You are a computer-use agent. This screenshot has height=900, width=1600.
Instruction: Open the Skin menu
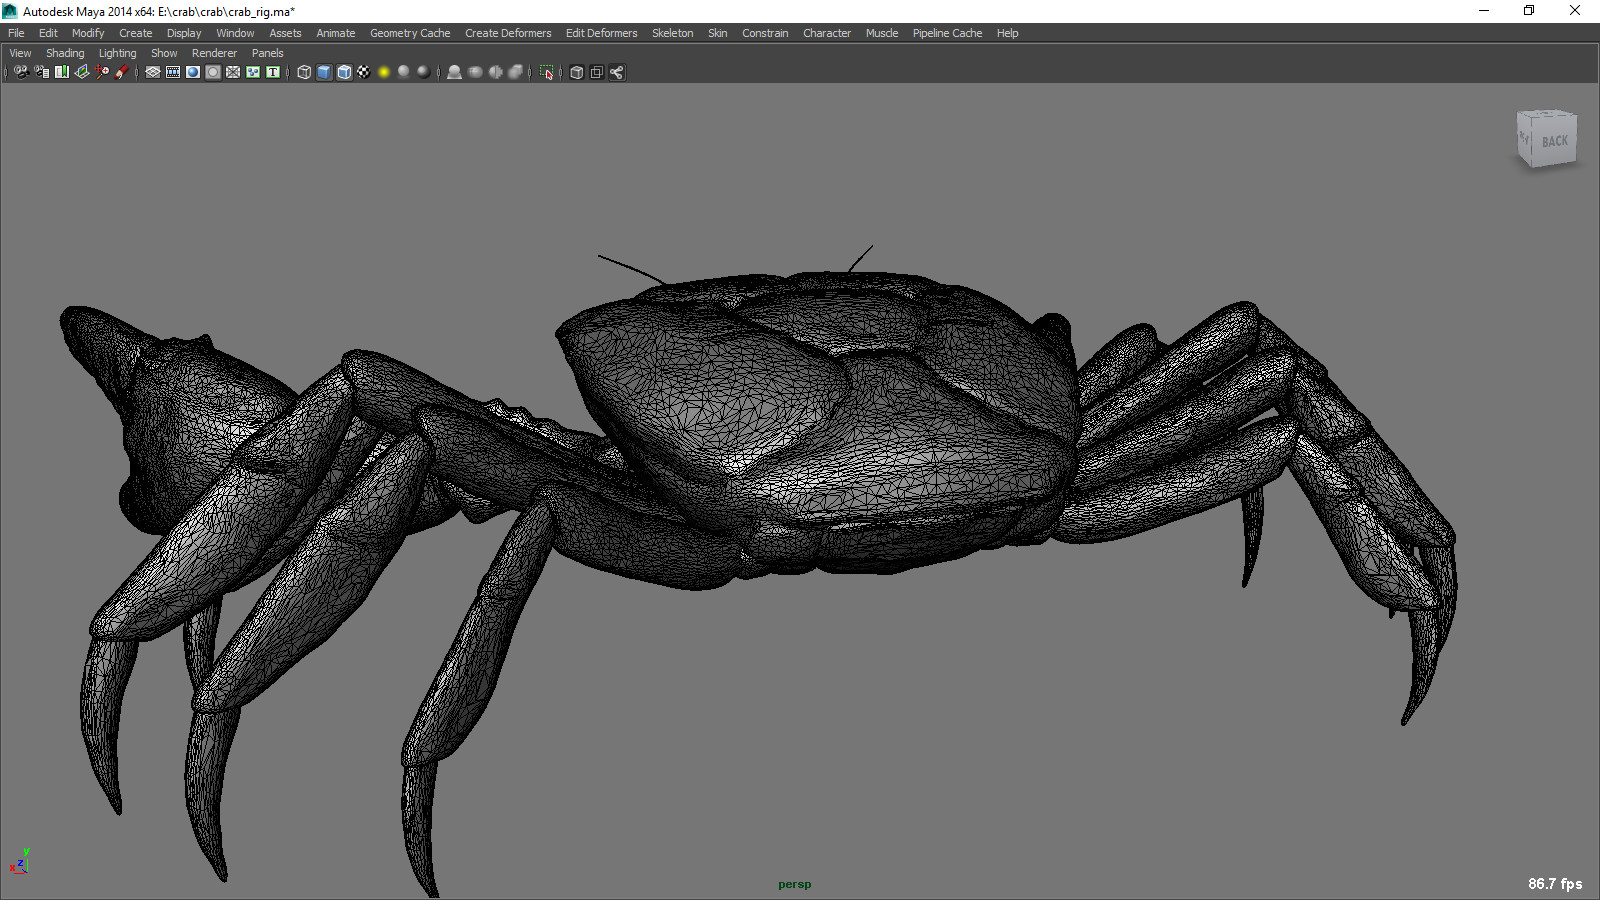click(x=718, y=33)
